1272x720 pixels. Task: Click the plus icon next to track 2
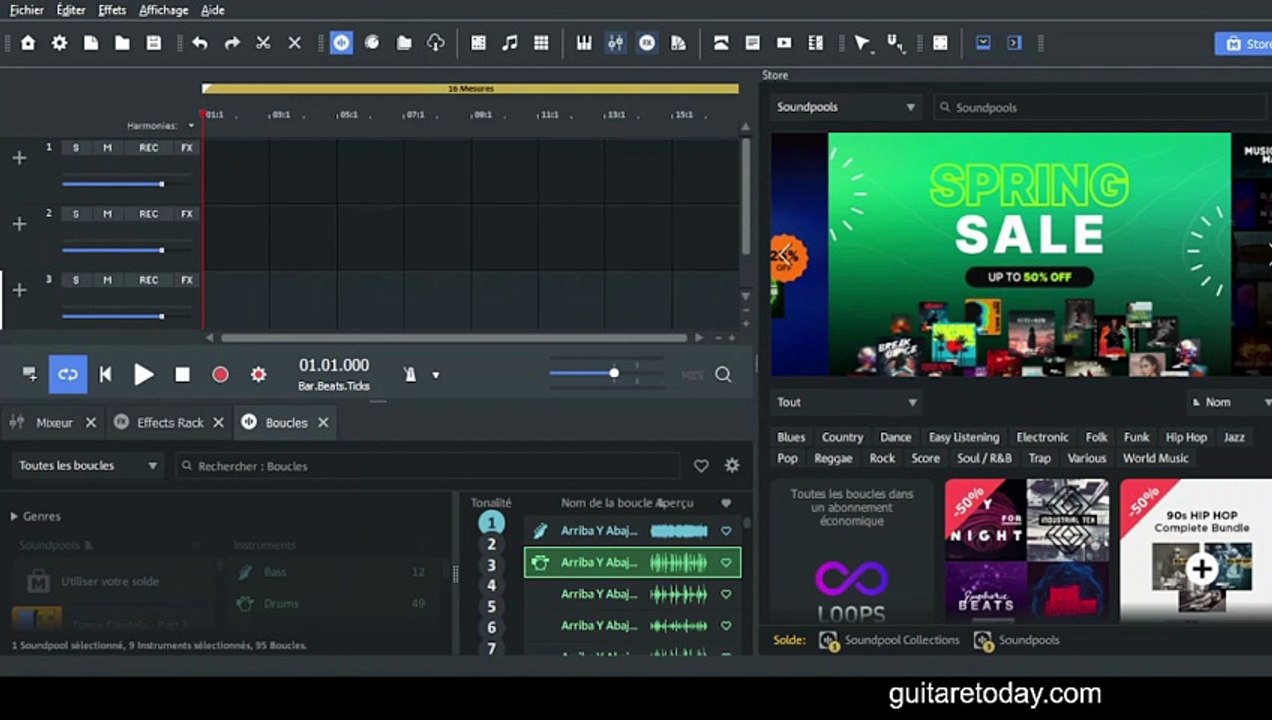pyautogui.click(x=19, y=224)
